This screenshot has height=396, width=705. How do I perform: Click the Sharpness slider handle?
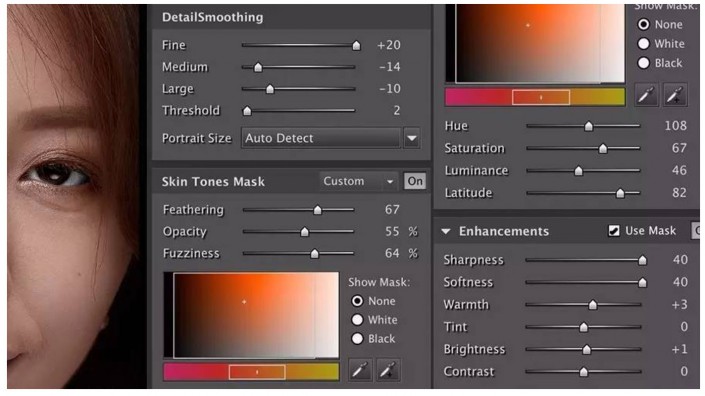(643, 260)
